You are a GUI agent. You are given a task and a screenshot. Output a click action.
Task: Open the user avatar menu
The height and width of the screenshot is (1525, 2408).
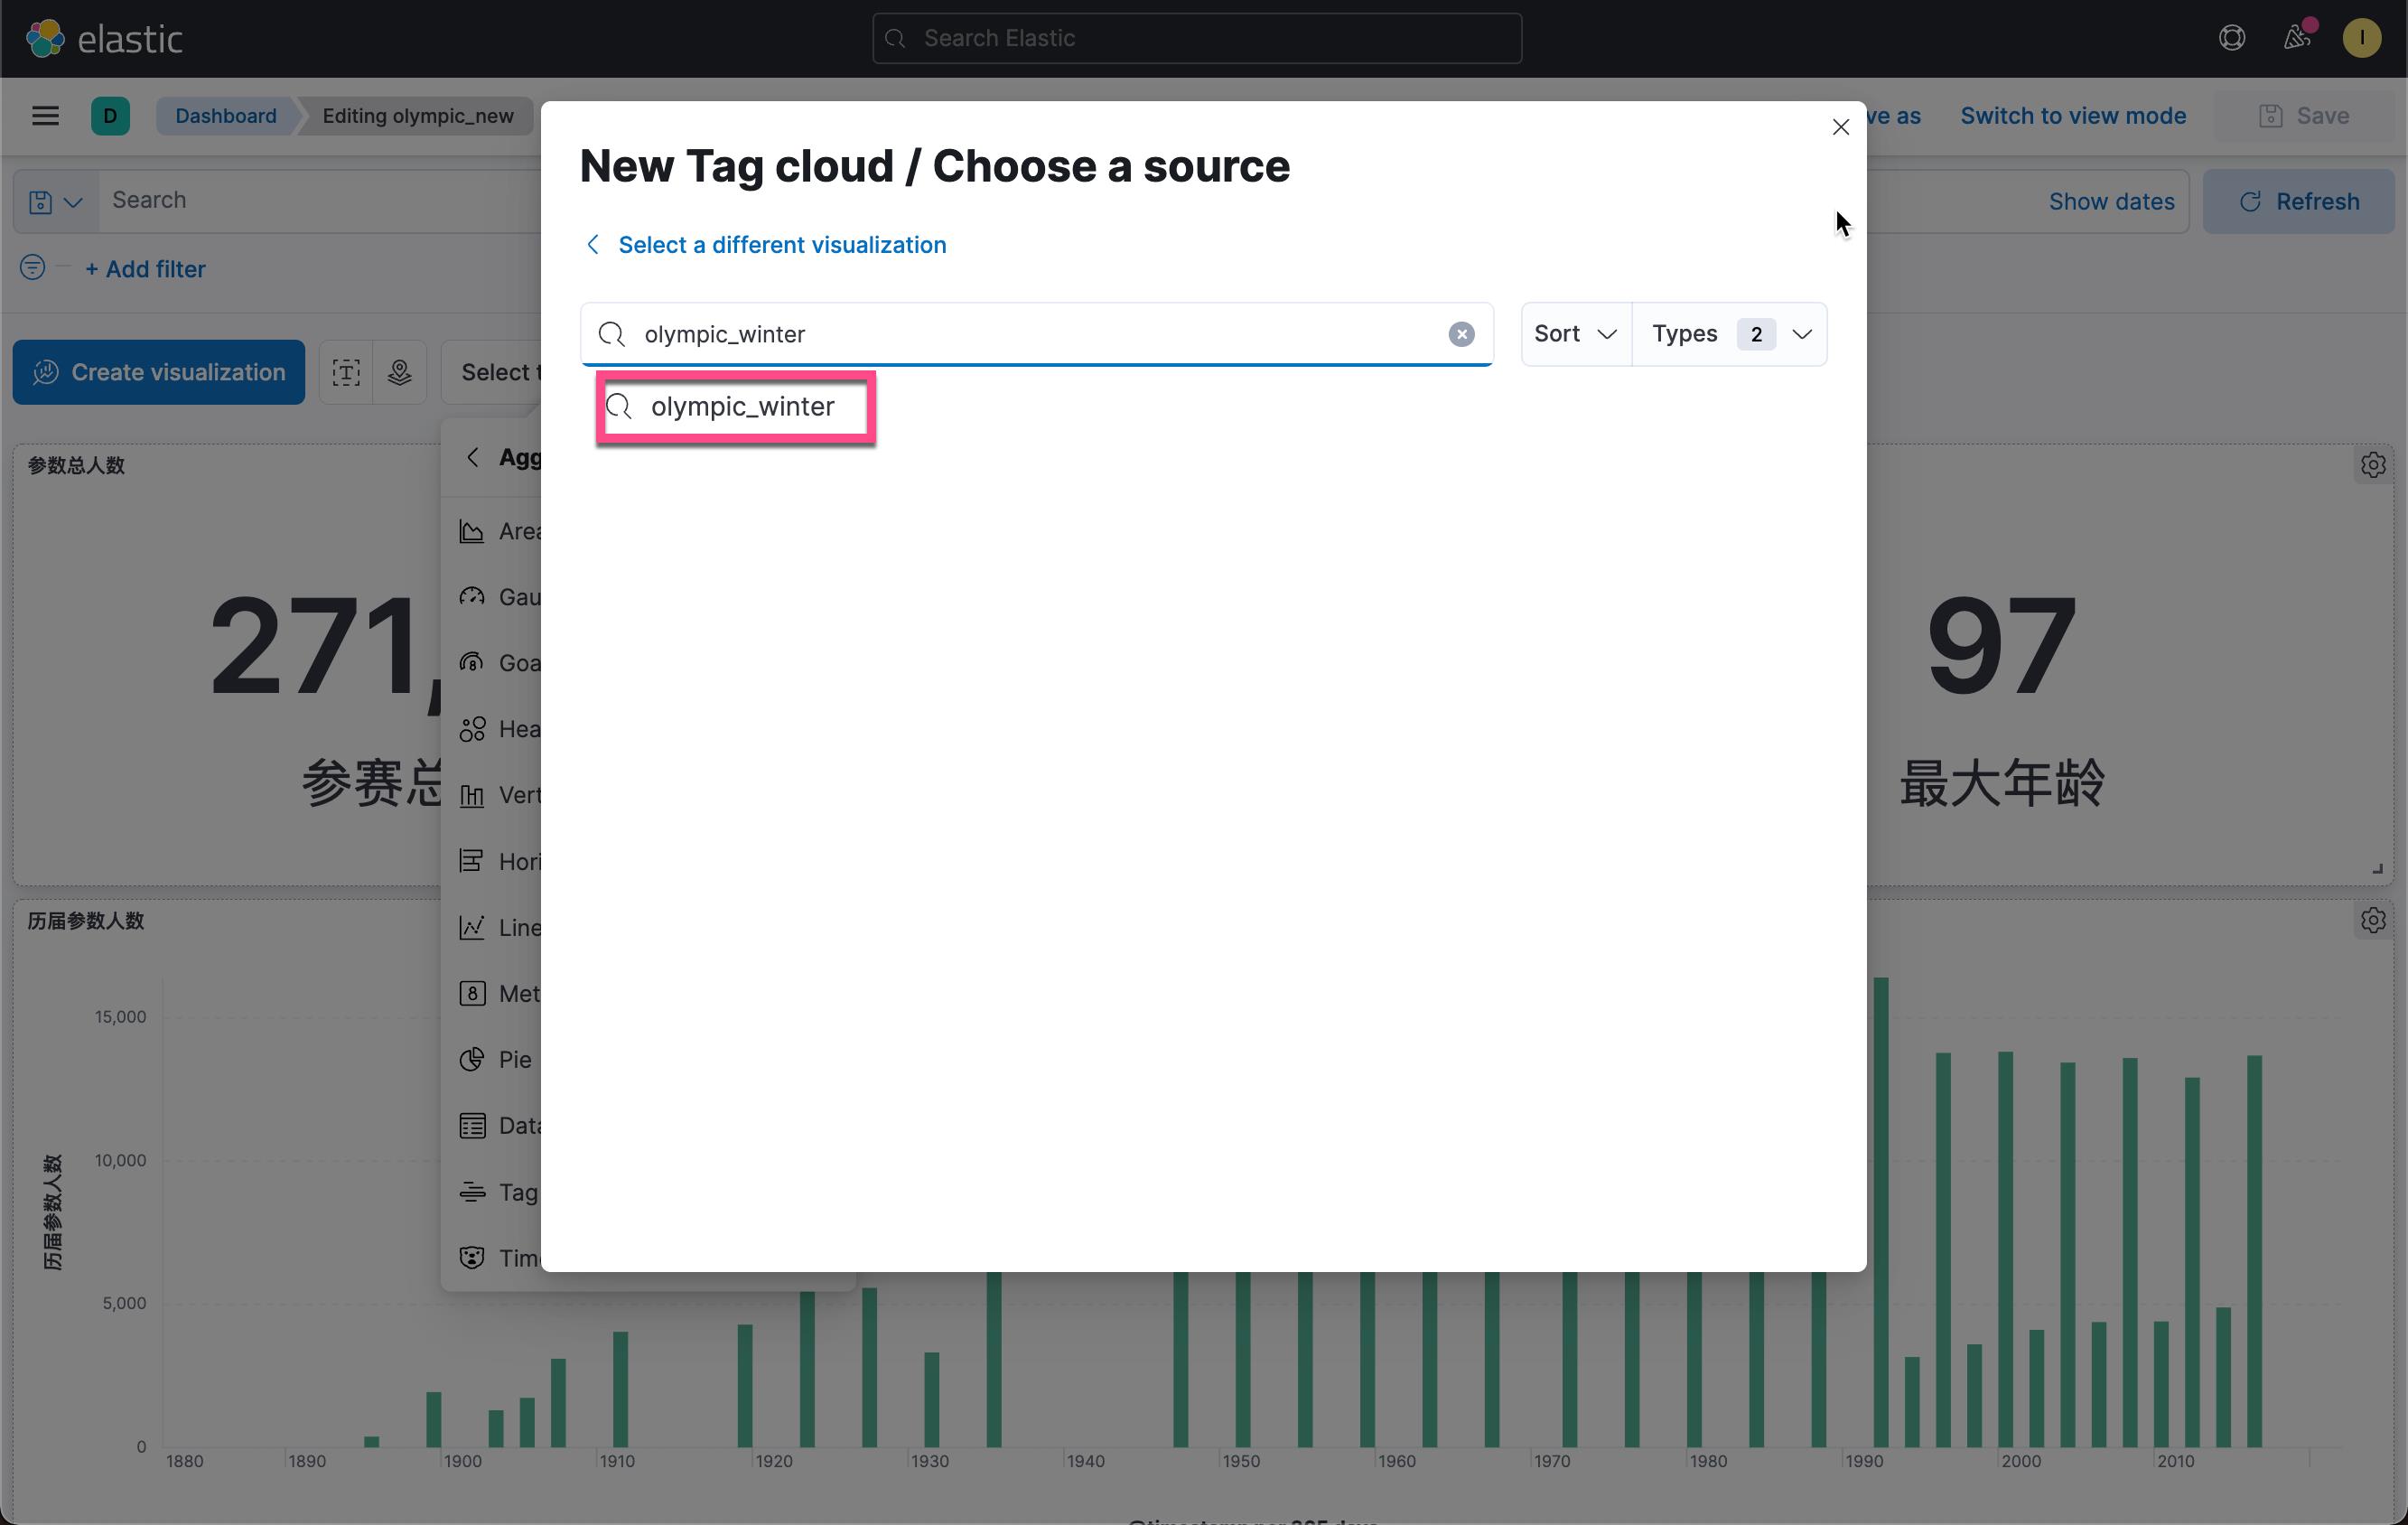[2362, 38]
